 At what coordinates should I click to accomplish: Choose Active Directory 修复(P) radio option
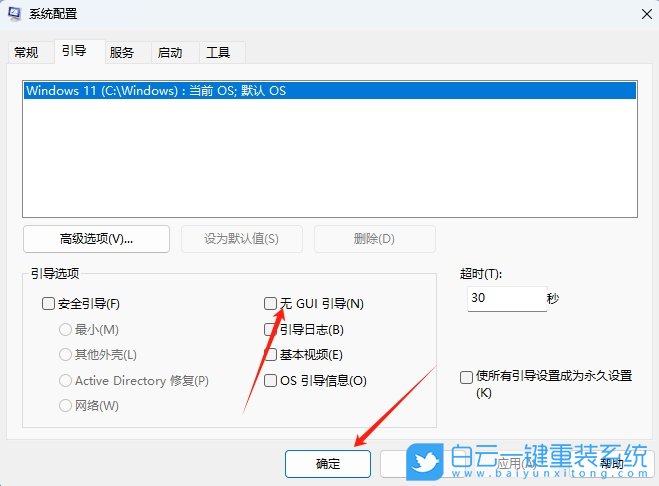tap(65, 380)
